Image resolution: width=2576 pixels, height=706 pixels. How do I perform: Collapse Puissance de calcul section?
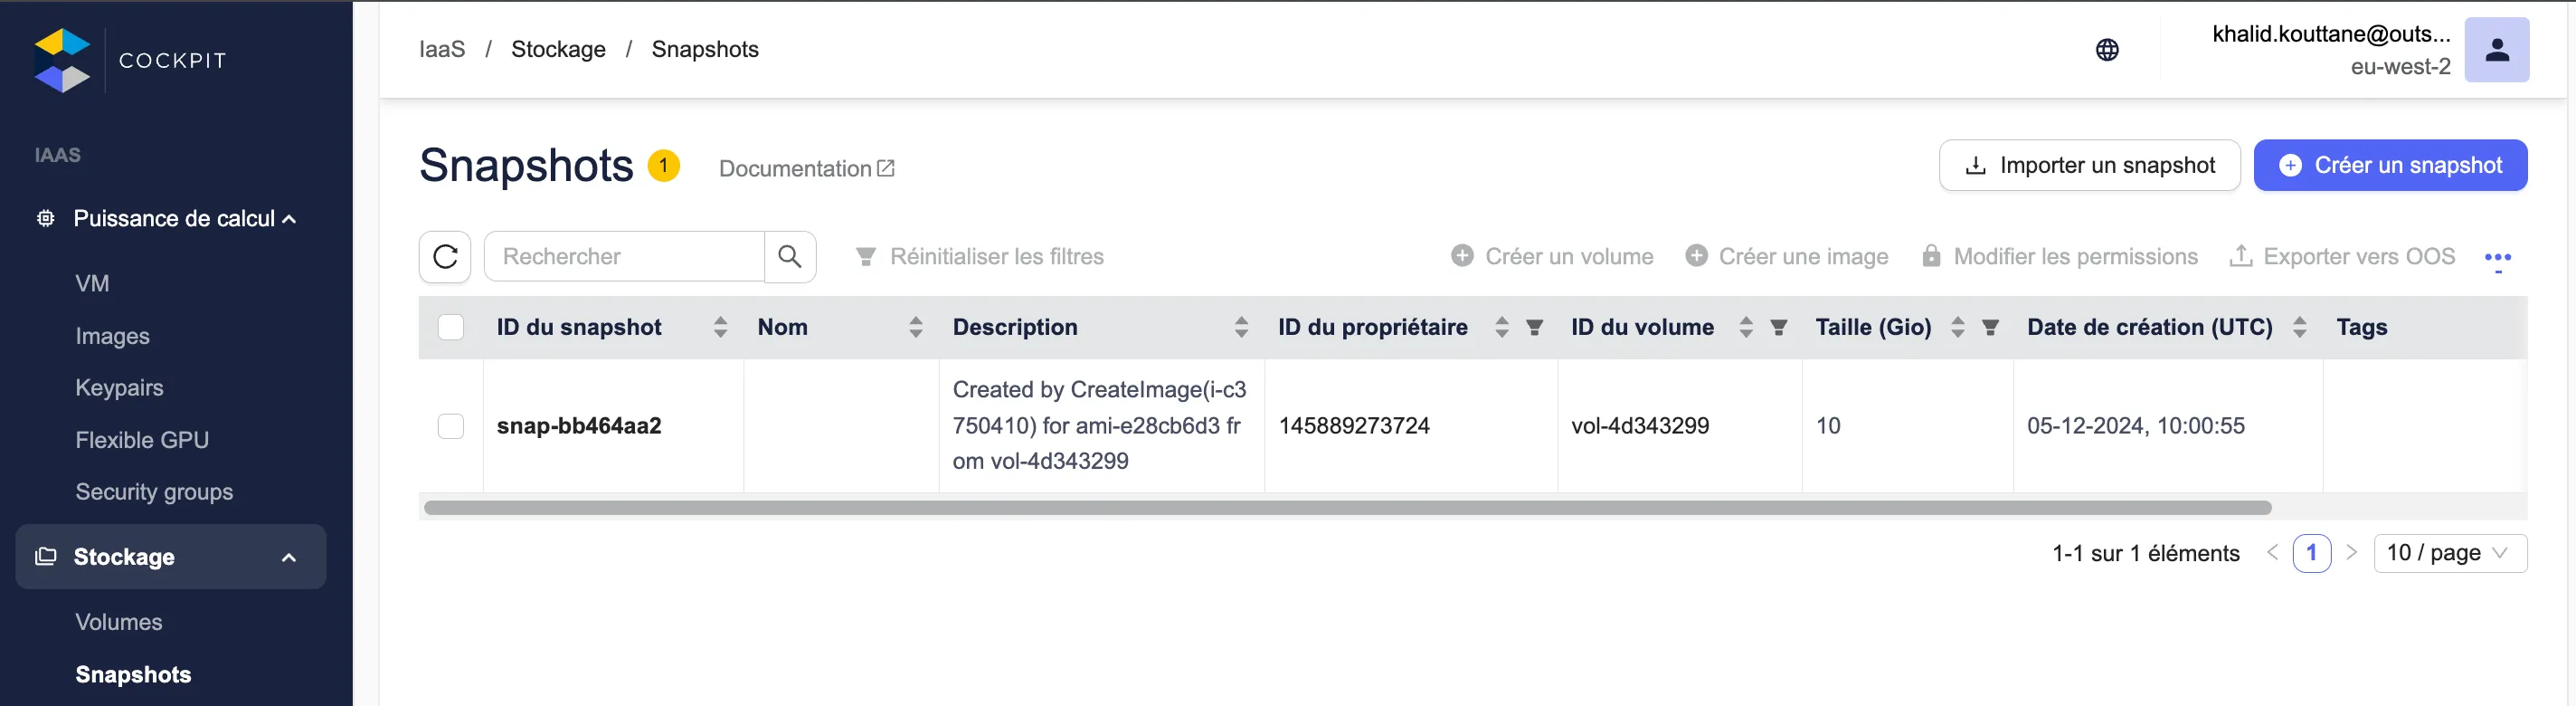[289, 219]
